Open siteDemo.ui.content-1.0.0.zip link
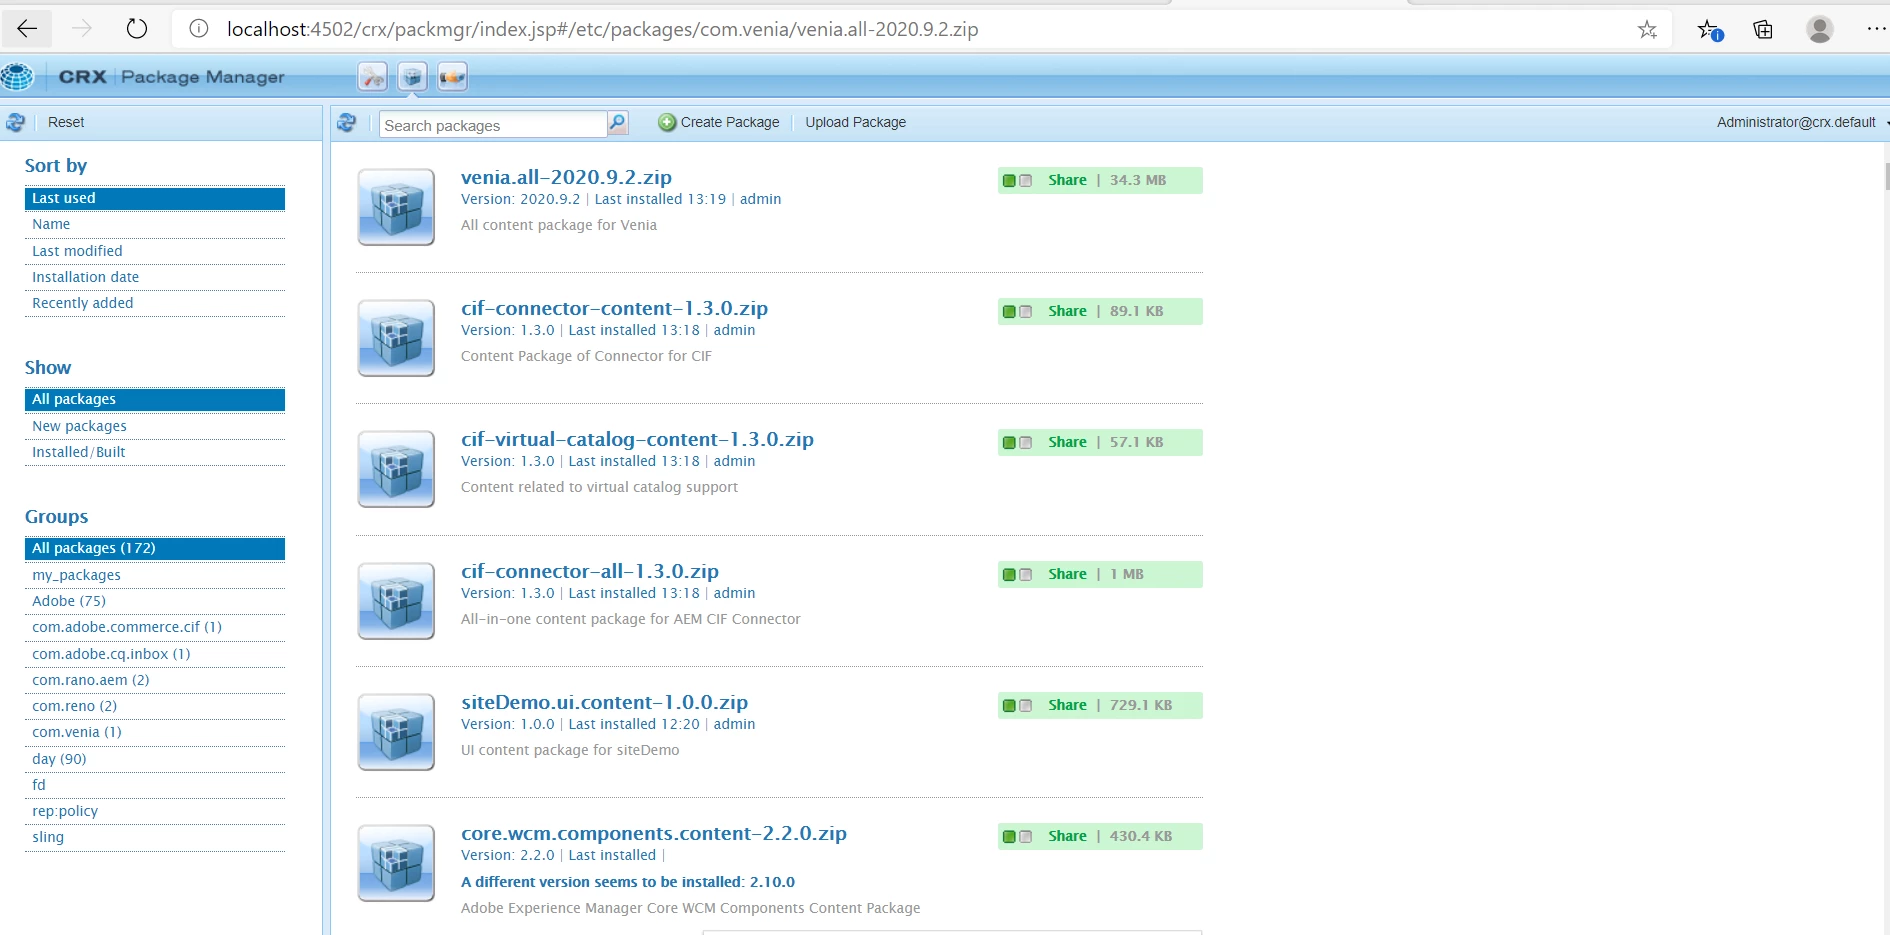1890x935 pixels. (604, 702)
